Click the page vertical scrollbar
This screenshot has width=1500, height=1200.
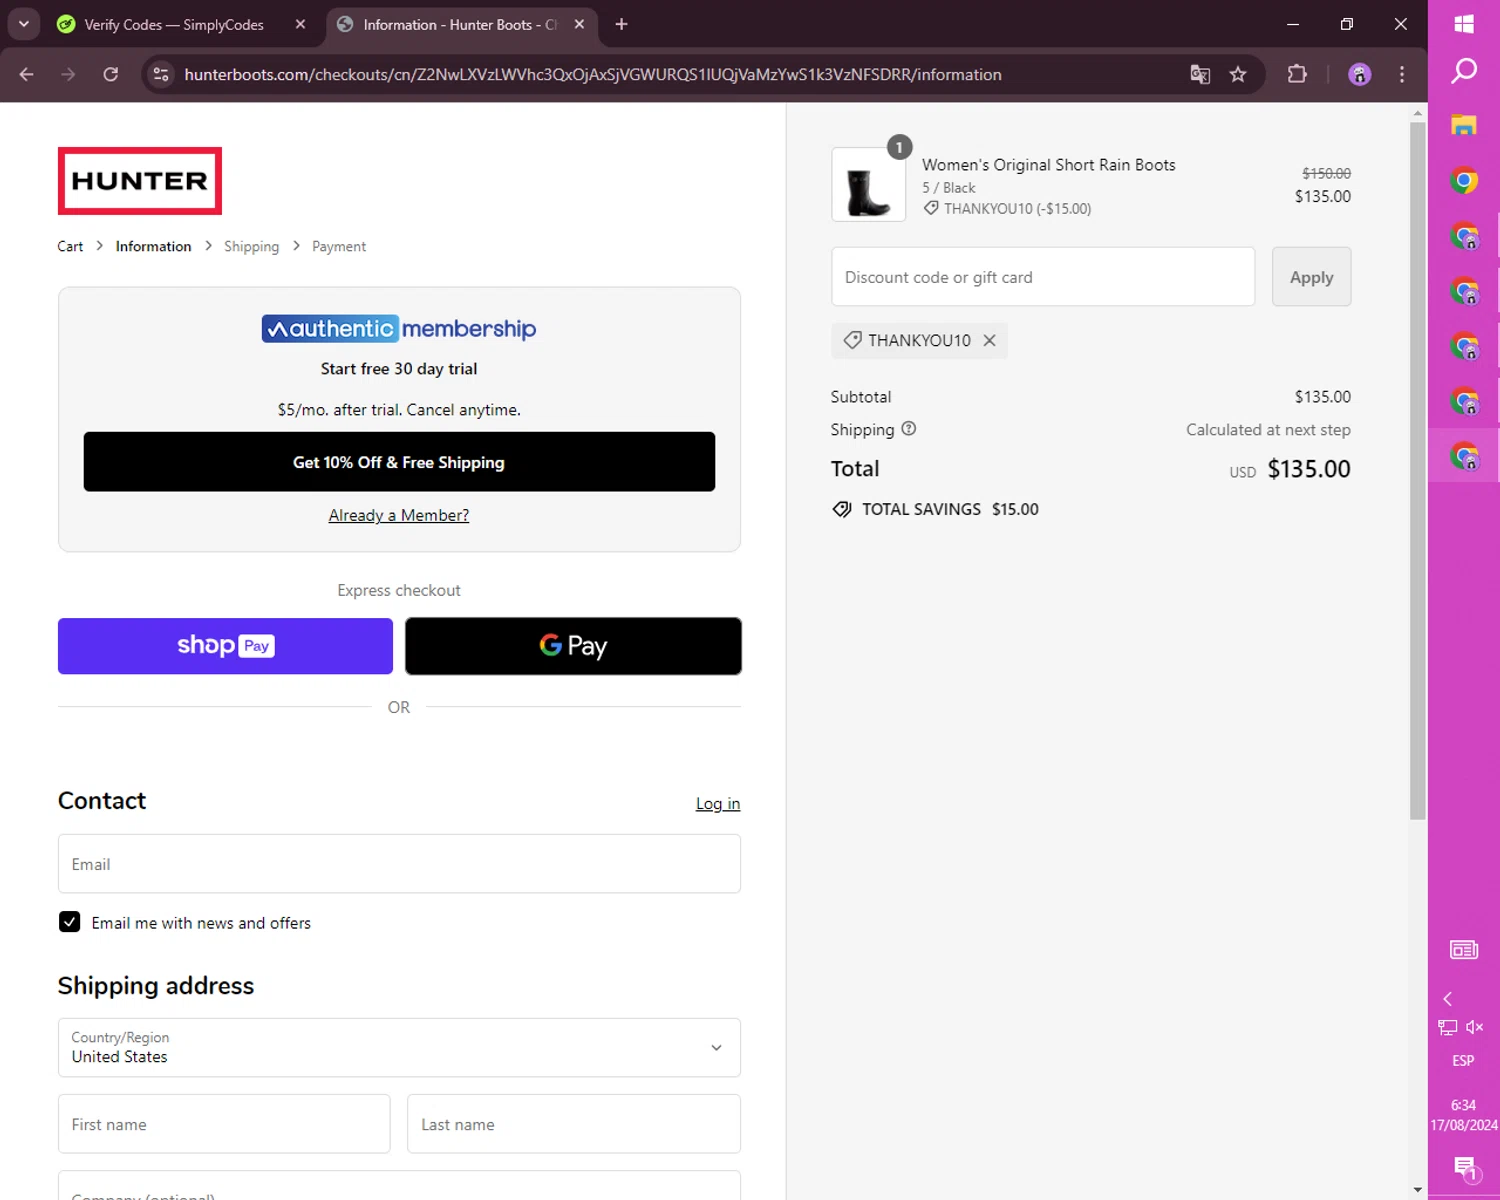[1417, 470]
